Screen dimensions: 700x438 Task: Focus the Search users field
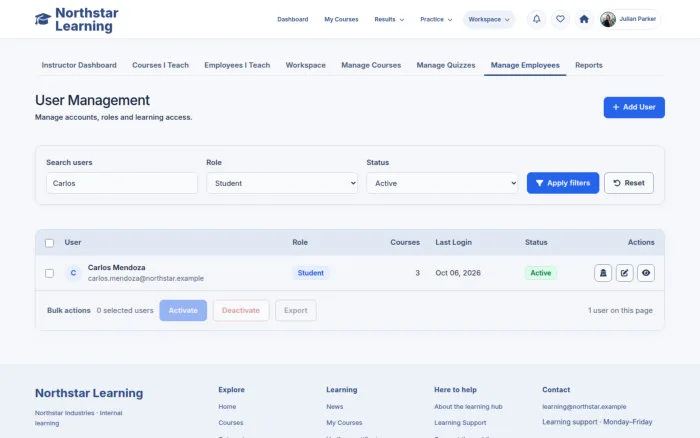pos(122,183)
